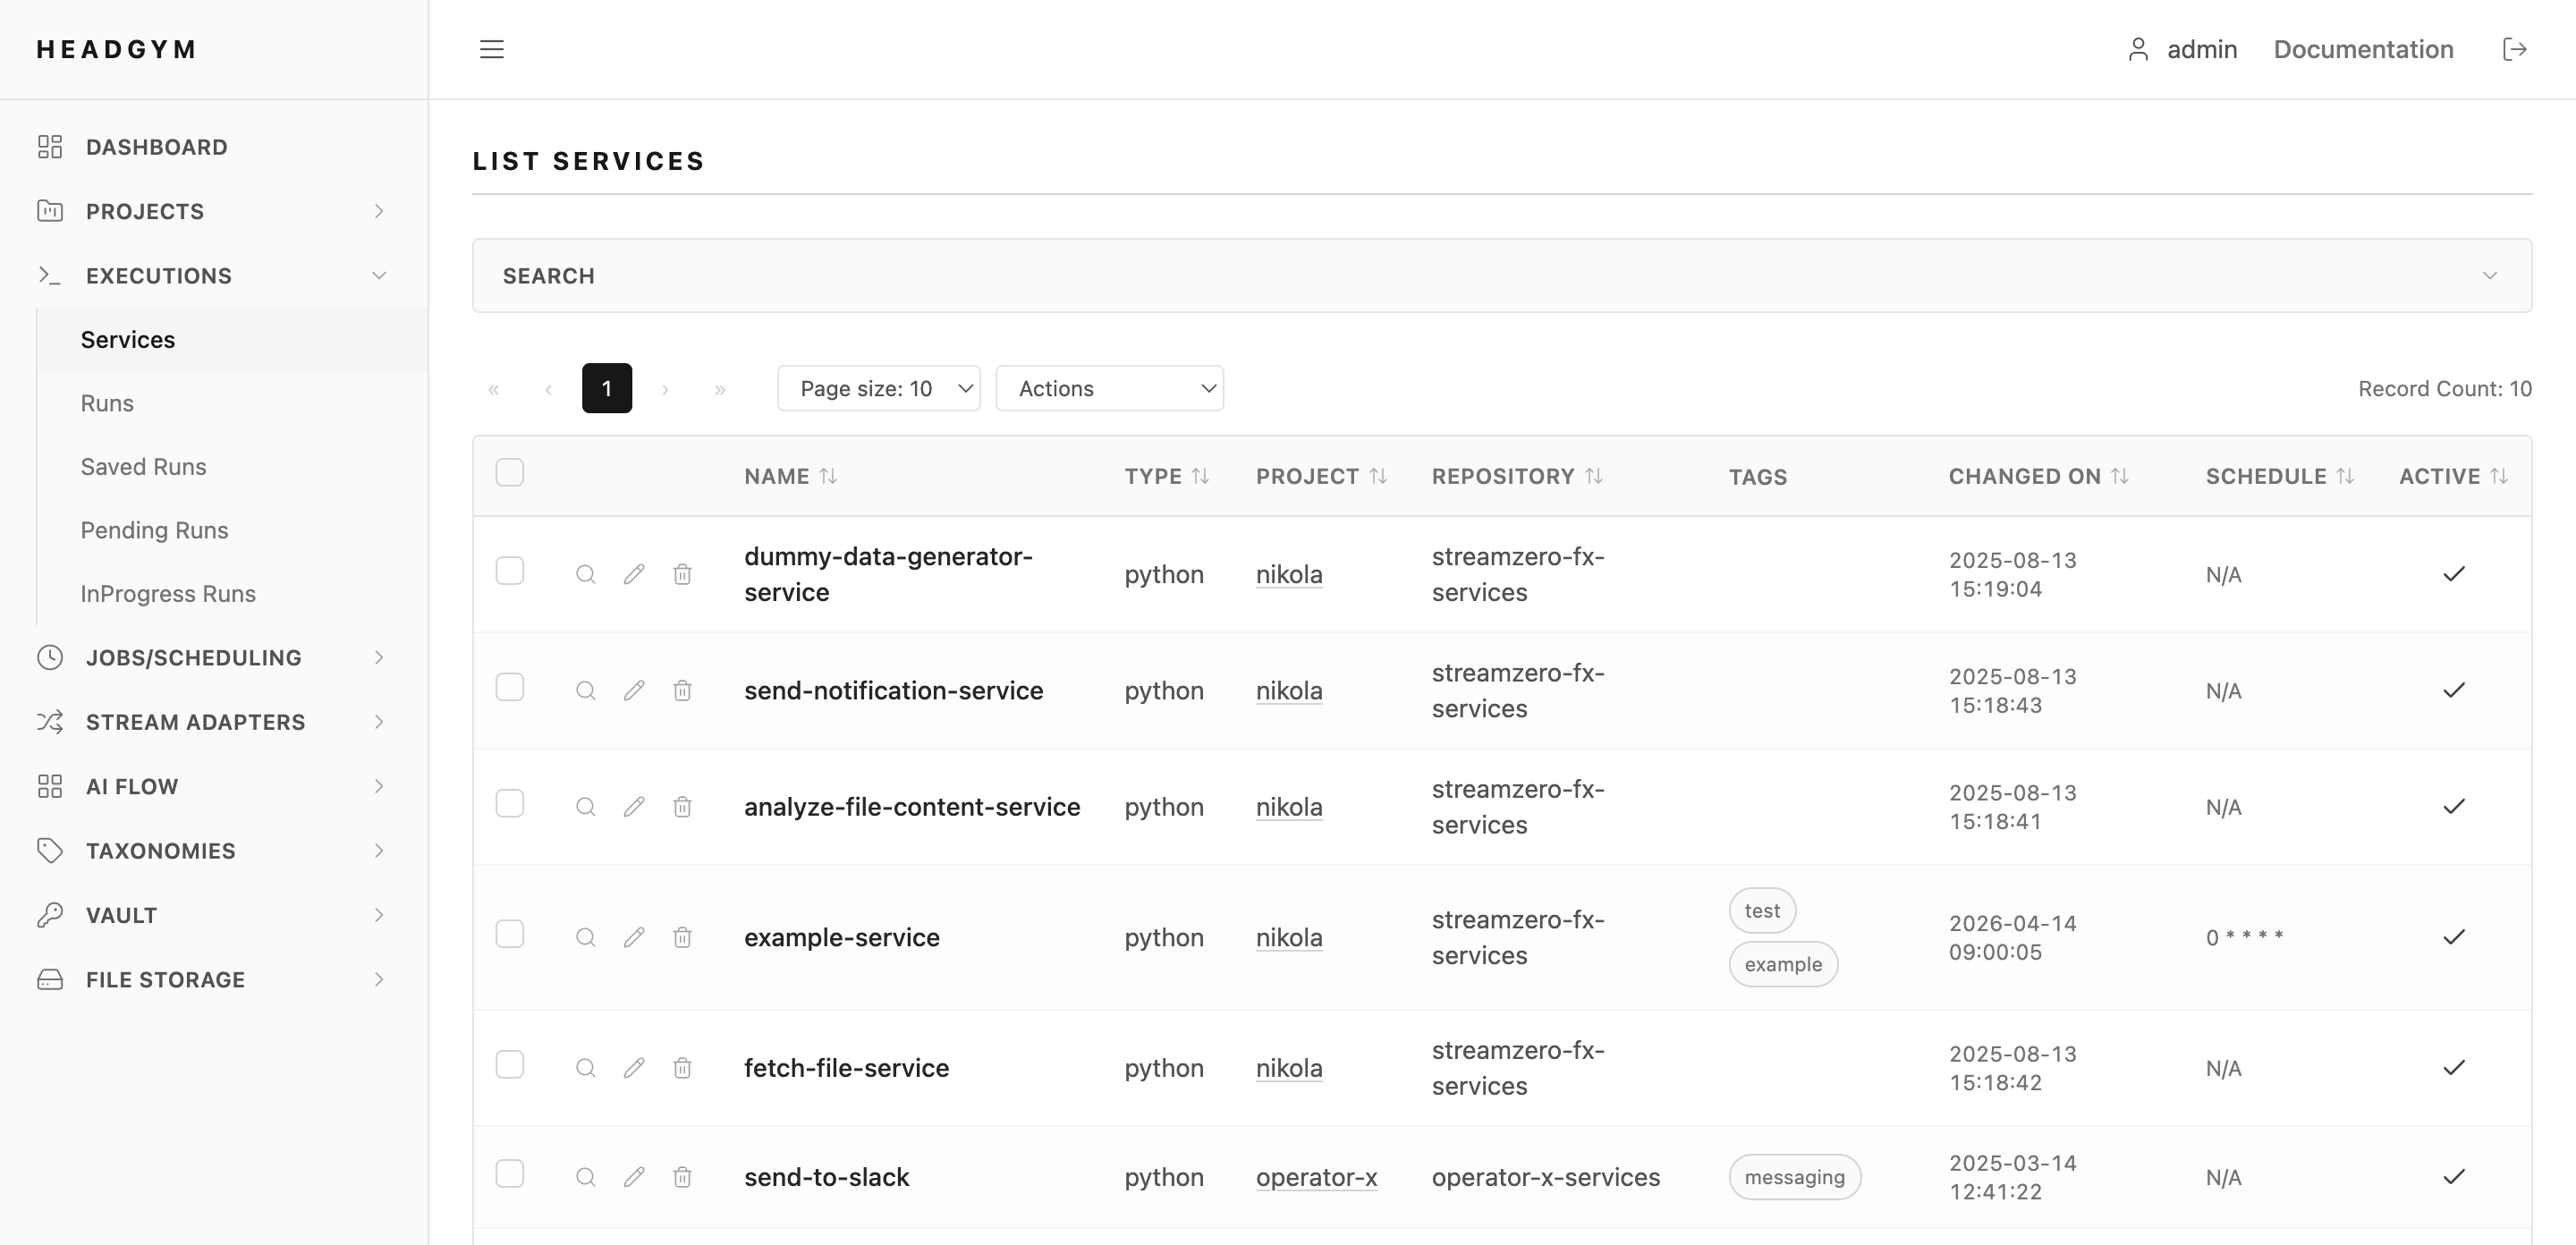Open the Page size dropdown

[878, 388]
